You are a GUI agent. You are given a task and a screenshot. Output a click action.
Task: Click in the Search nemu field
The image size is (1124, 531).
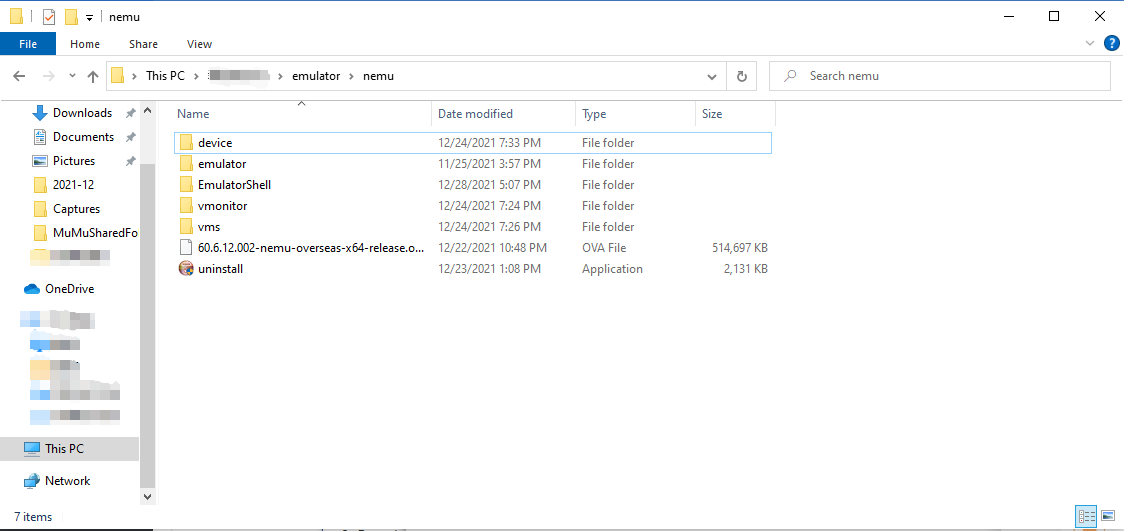pos(939,76)
